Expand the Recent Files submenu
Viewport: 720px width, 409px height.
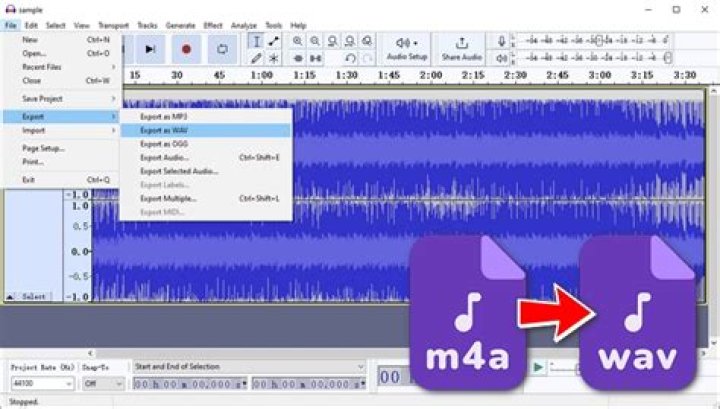point(60,67)
